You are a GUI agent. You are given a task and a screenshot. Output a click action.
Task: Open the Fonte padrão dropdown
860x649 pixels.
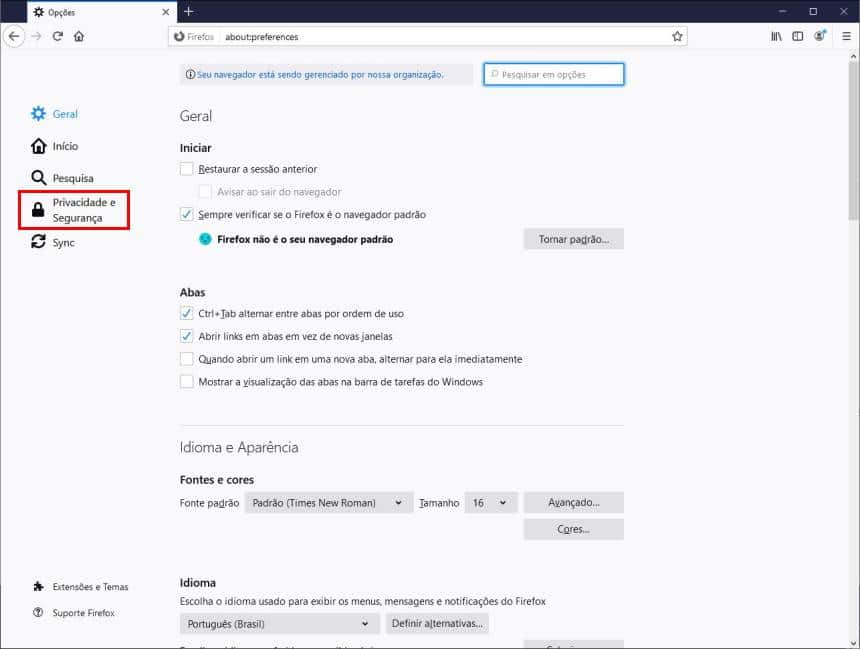[x=329, y=503]
